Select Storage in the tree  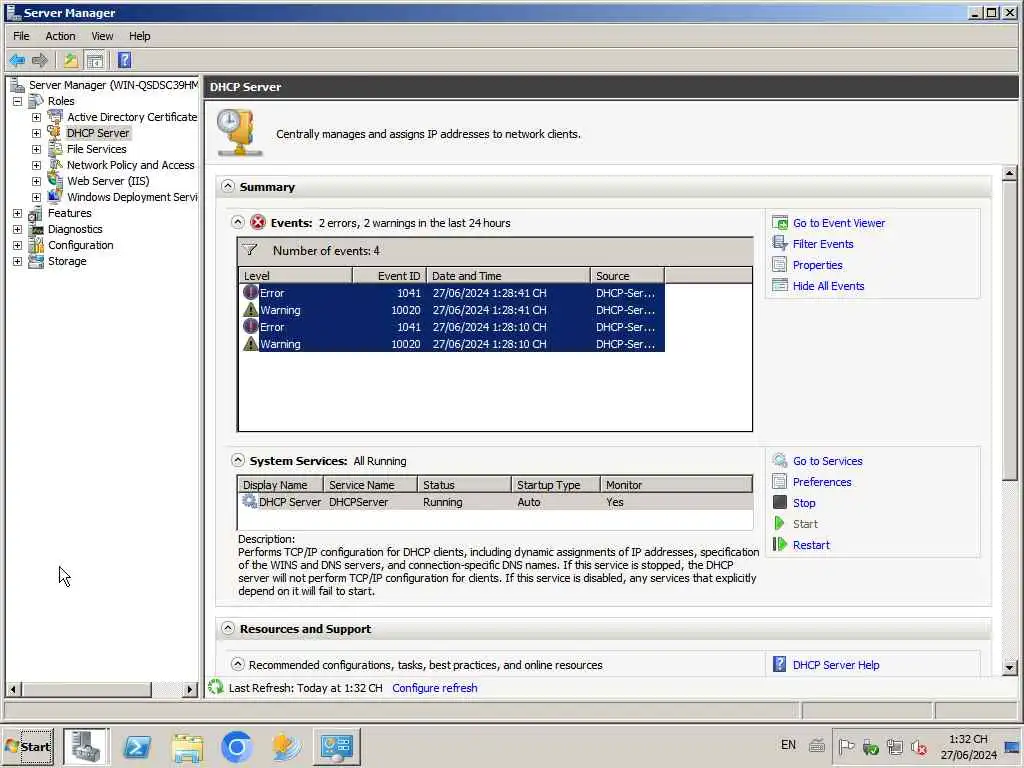pyautogui.click(x=67, y=261)
